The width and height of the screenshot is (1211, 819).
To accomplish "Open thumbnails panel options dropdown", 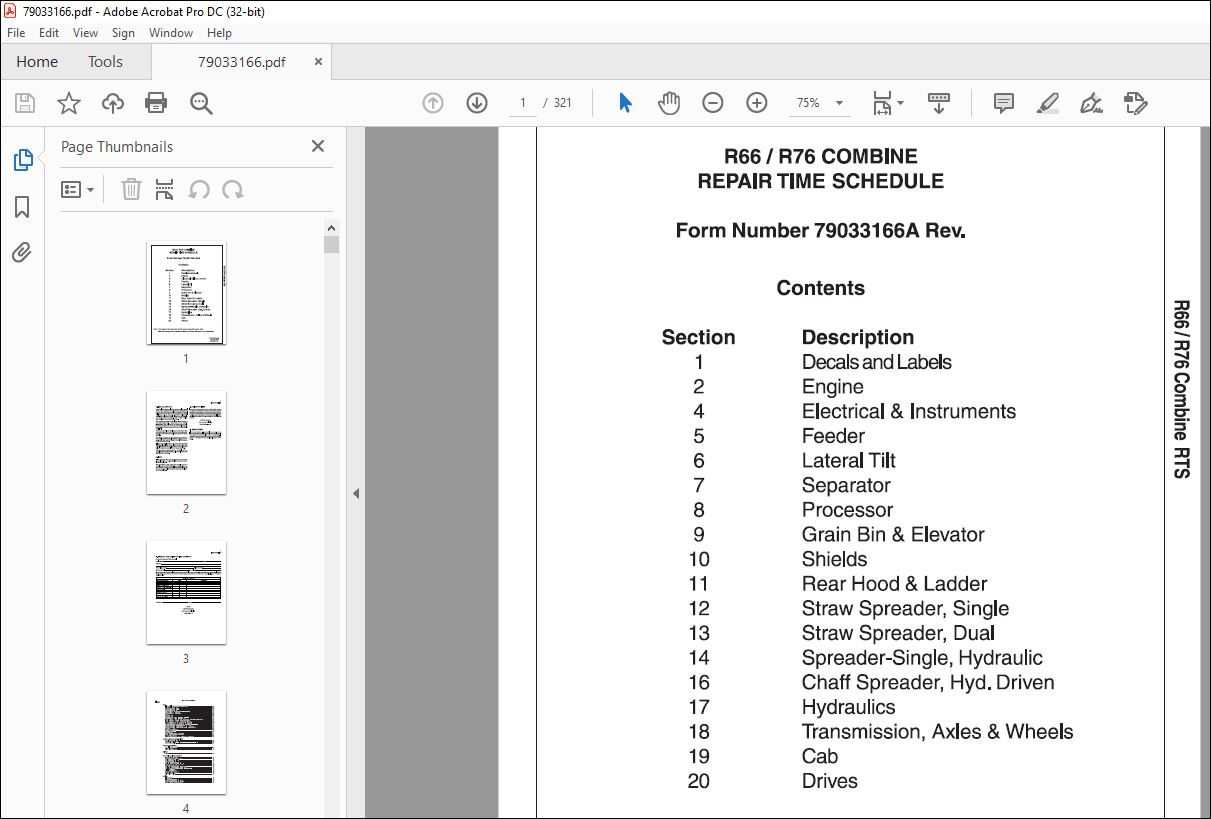I will (x=78, y=190).
